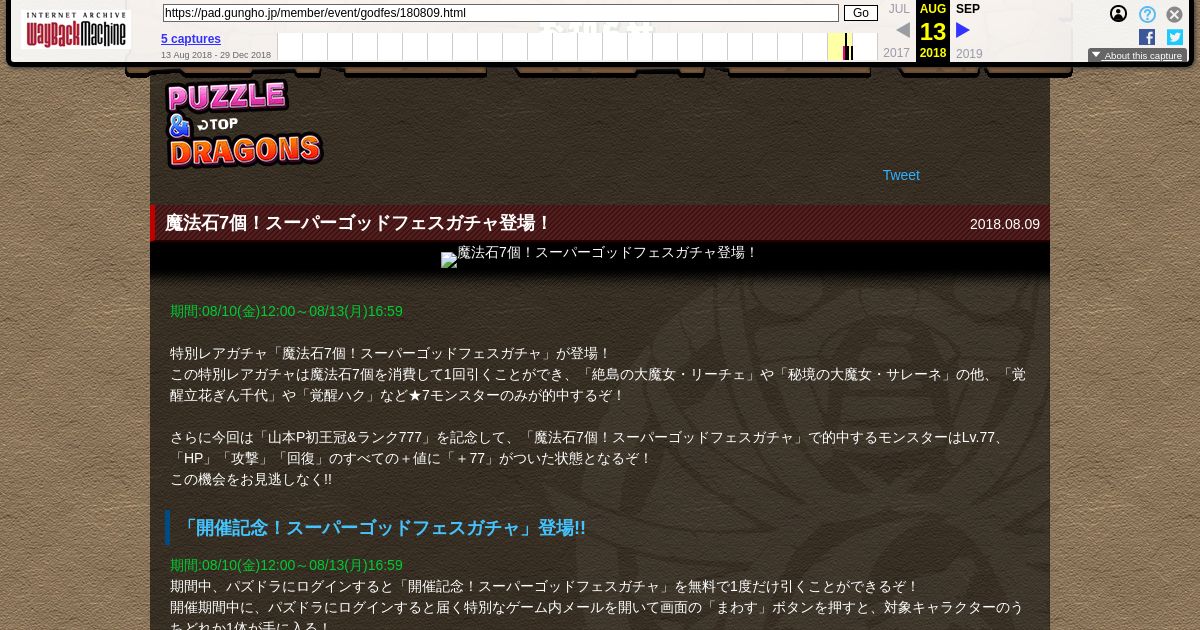This screenshot has width=1200, height=630.
Task: Share capture on Facebook icon
Action: 1147,37
